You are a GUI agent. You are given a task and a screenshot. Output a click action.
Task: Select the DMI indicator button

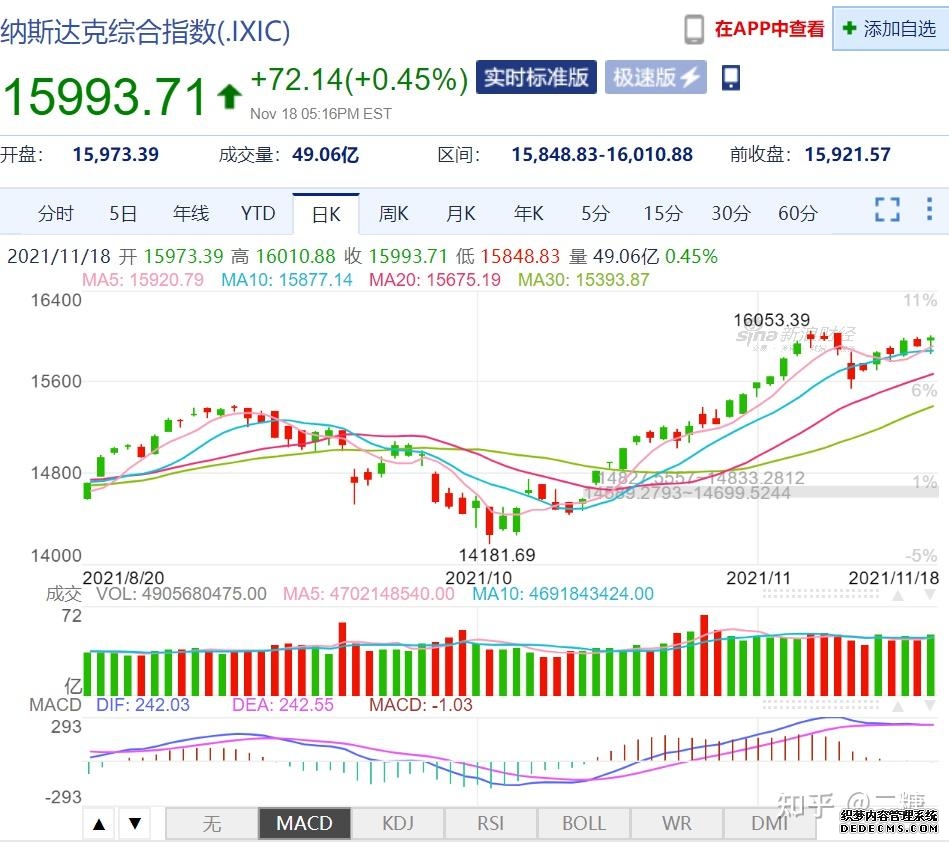[769, 824]
